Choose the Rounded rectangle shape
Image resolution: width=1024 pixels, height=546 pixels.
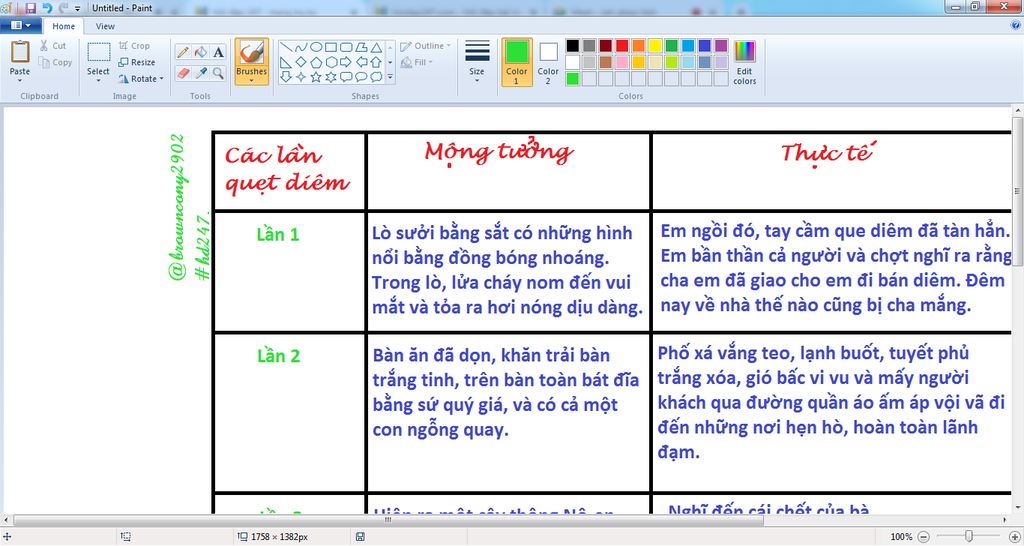(x=345, y=47)
